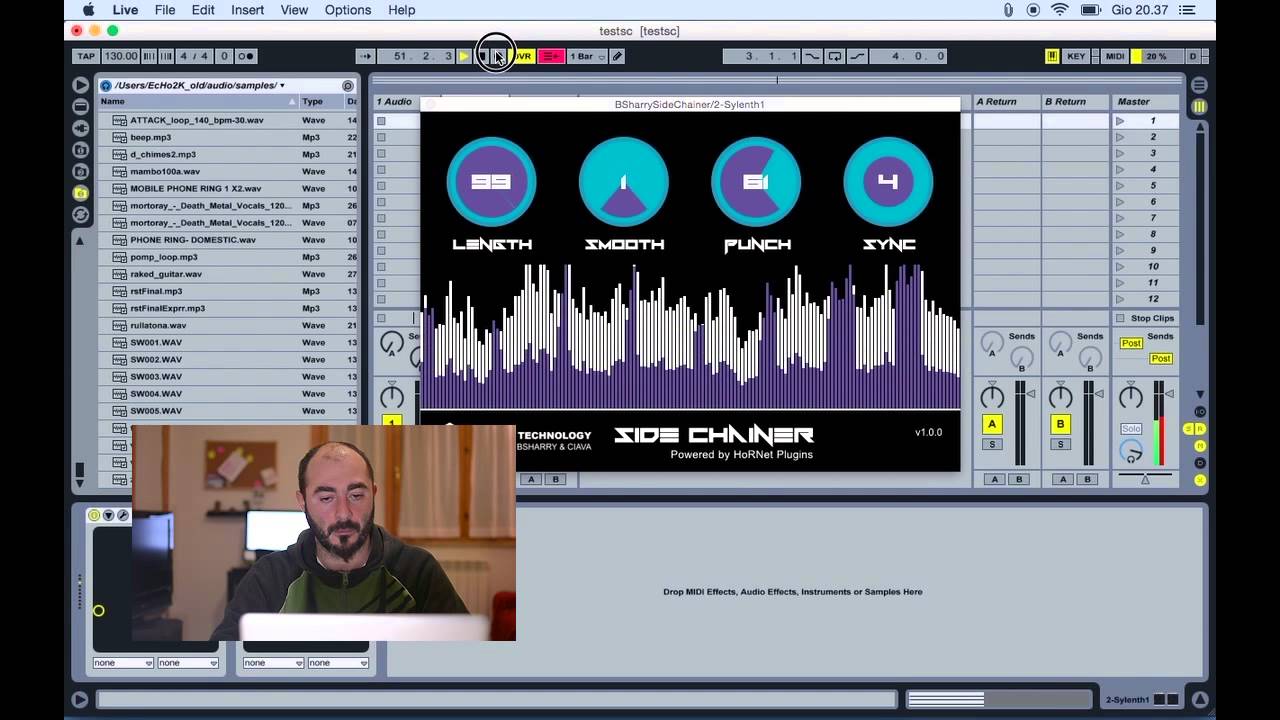Screen dimensions: 1280x720
Task: Click the Stop transport button
Action: (x=484, y=56)
